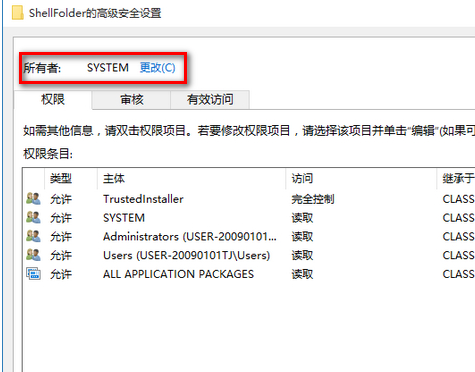Click the 继承于 column header

(456, 178)
